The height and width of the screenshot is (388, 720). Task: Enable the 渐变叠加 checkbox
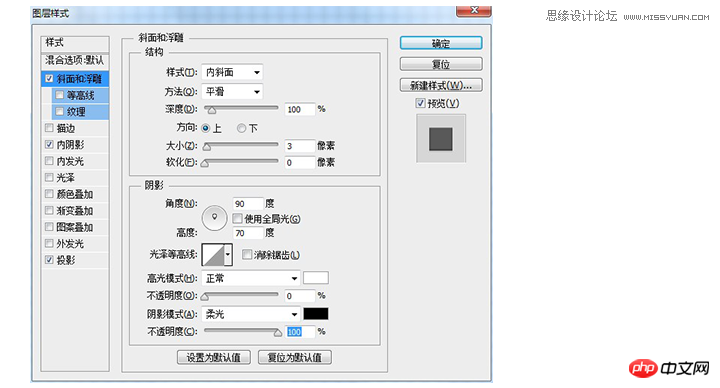click(49, 210)
